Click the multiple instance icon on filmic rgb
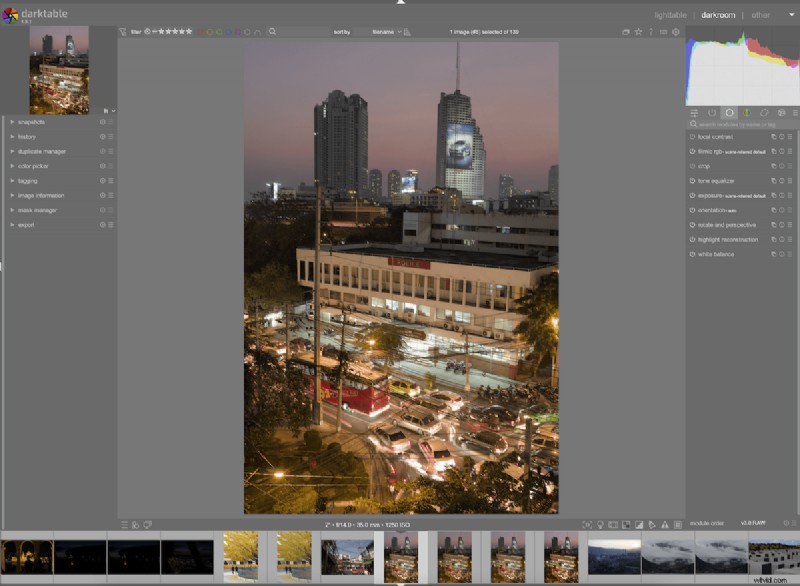800x586 pixels. click(x=773, y=151)
